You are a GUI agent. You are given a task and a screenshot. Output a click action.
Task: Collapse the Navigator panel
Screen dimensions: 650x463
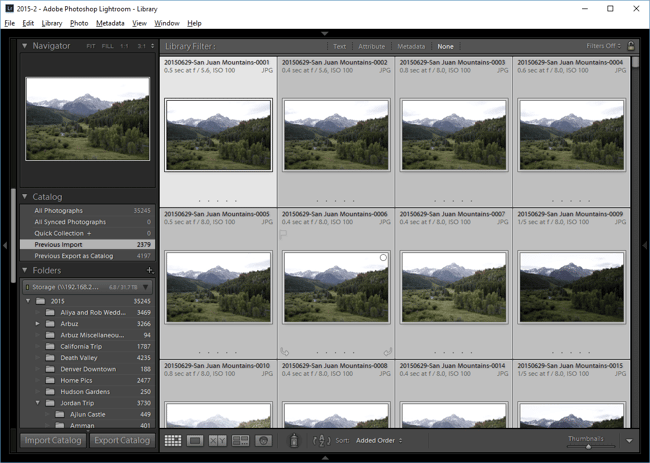[x=24, y=46]
